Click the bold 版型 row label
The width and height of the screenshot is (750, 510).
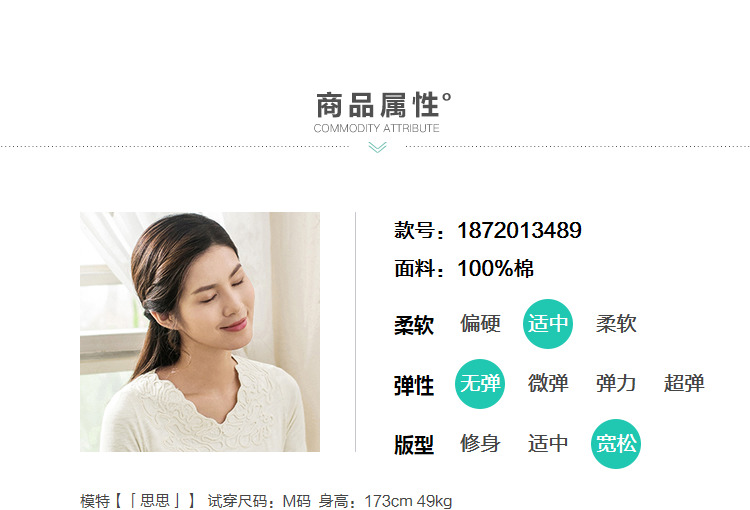tap(414, 445)
